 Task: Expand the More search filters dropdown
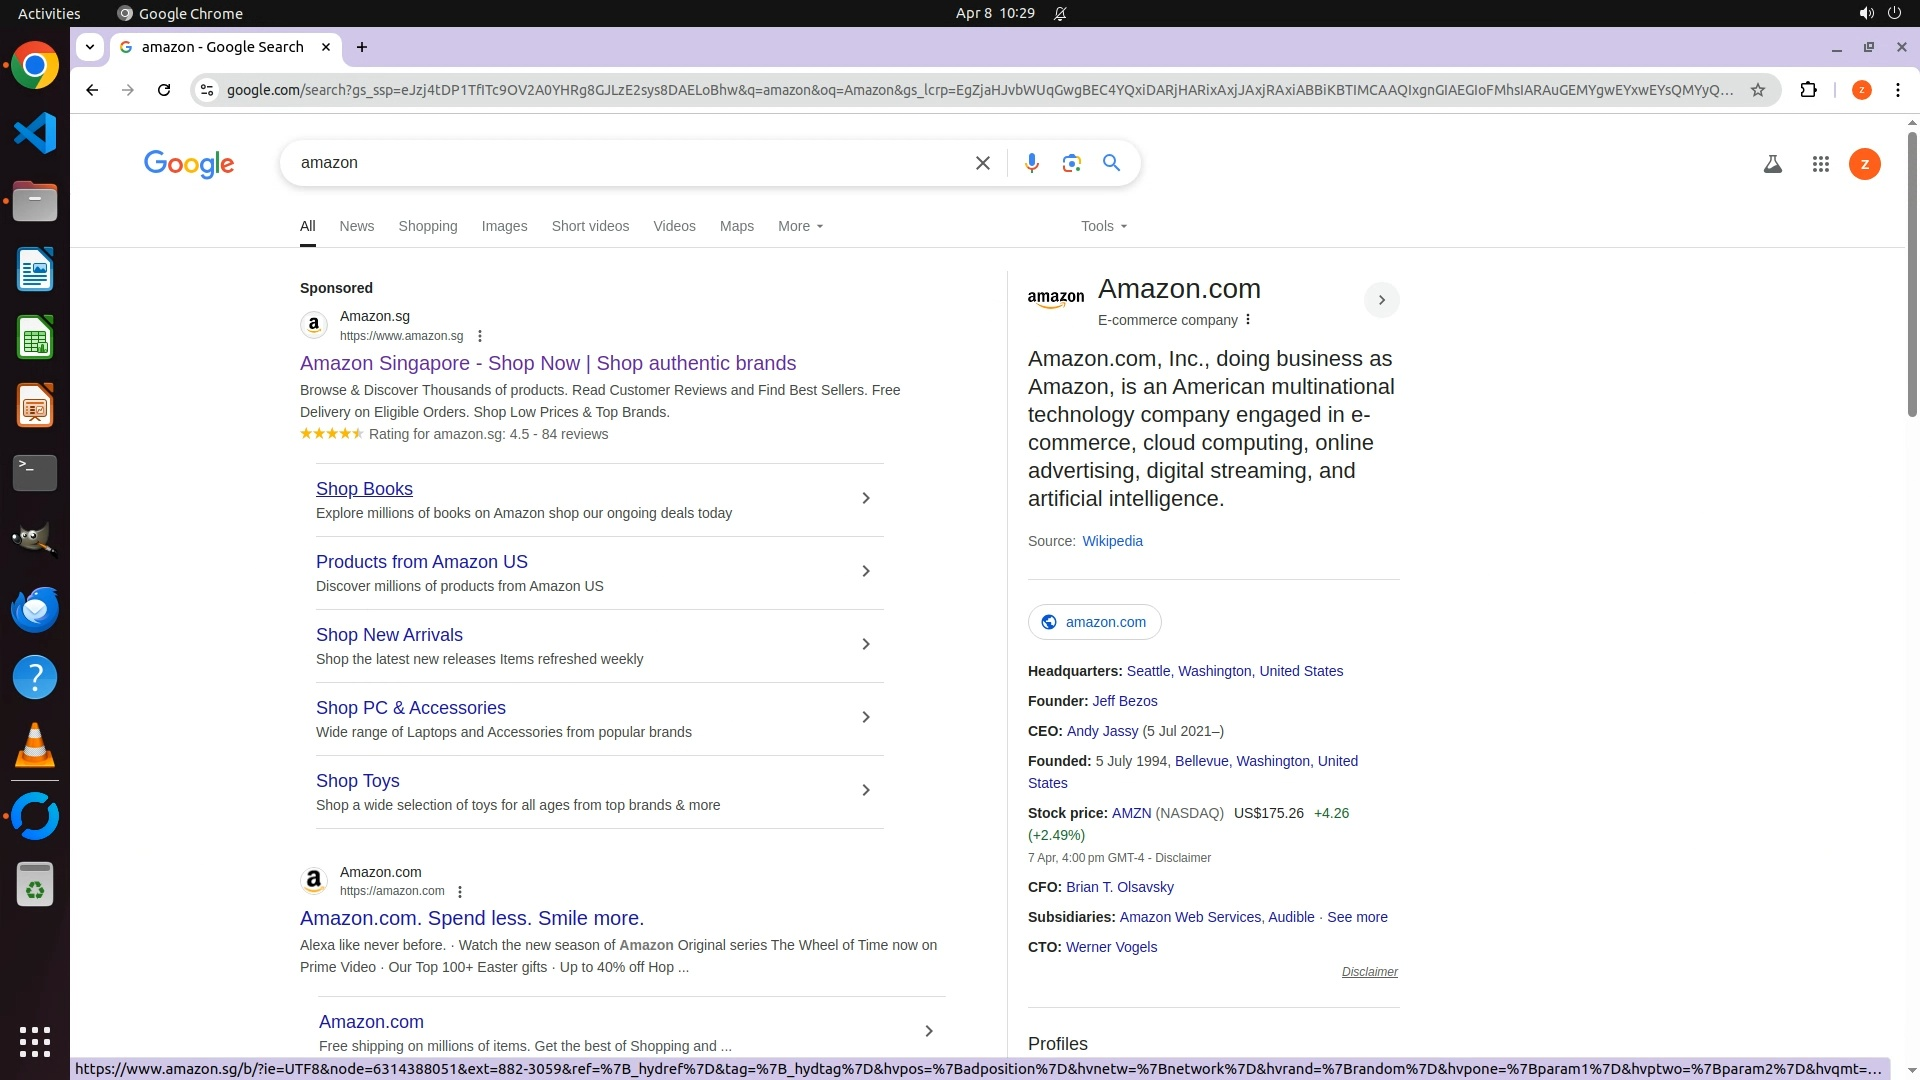point(800,226)
